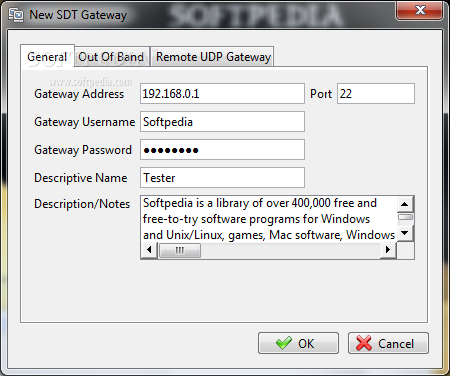Click the notes vertical scrollbar thumb
The height and width of the screenshot is (376, 450).
405,217
